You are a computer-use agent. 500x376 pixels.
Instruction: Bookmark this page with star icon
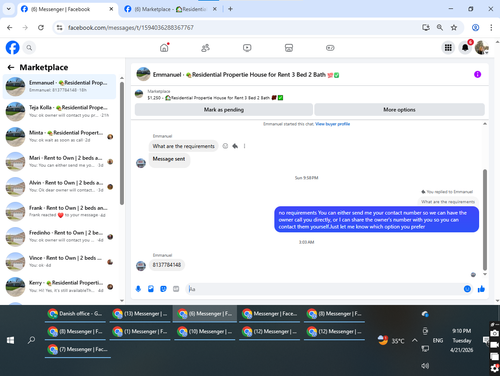click(454, 28)
